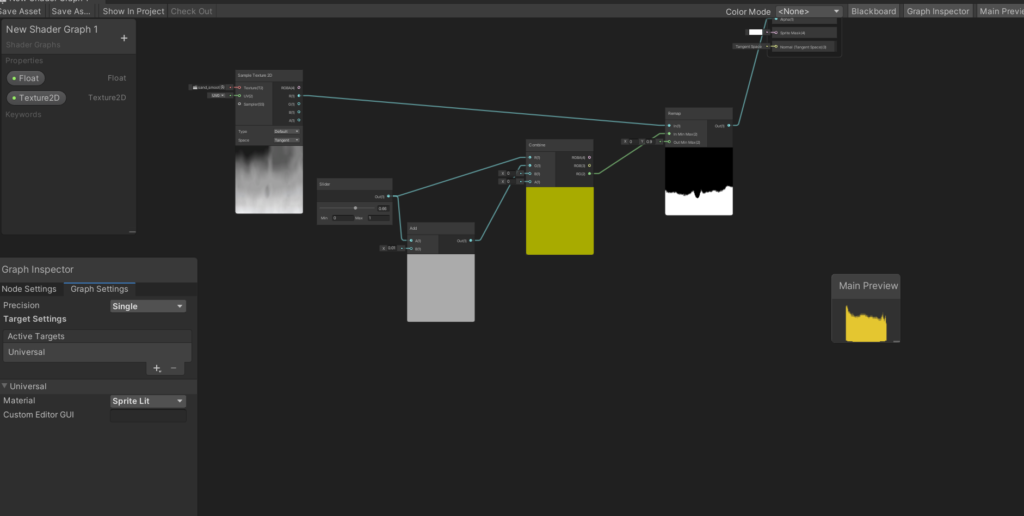The height and width of the screenshot is (516, 1024).
Task: Click the Sample Texture 2D node's R output port
Action: [x=299, y=96]
